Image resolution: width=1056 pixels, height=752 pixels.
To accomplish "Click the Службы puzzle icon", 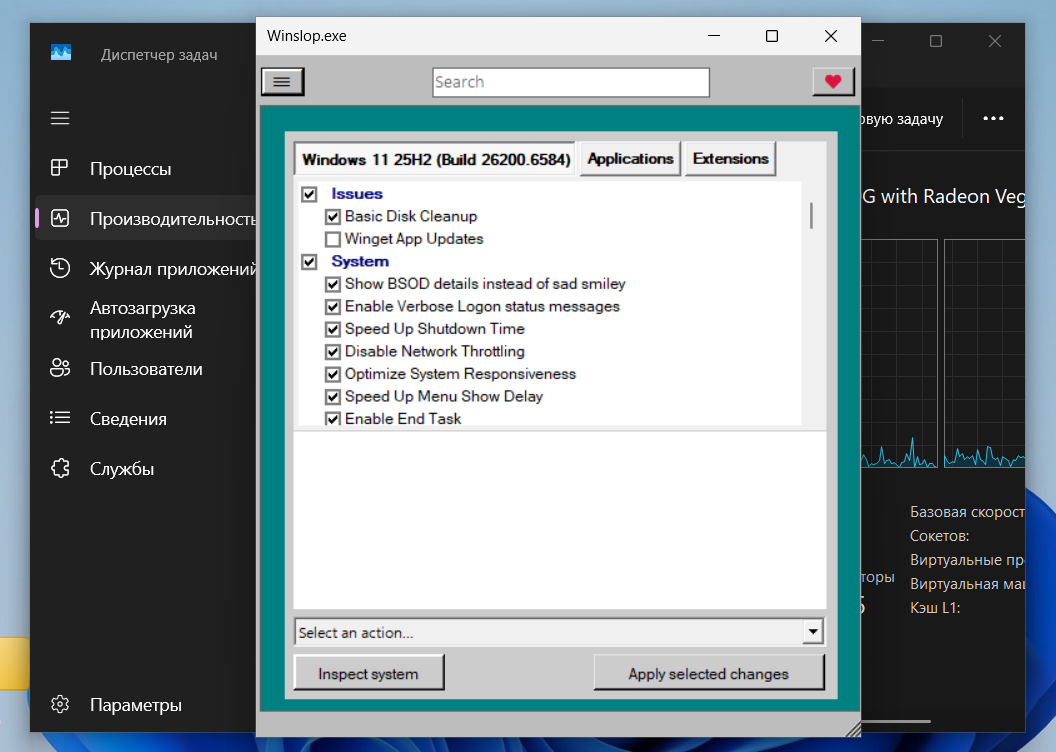I will [x=60, y=468].
